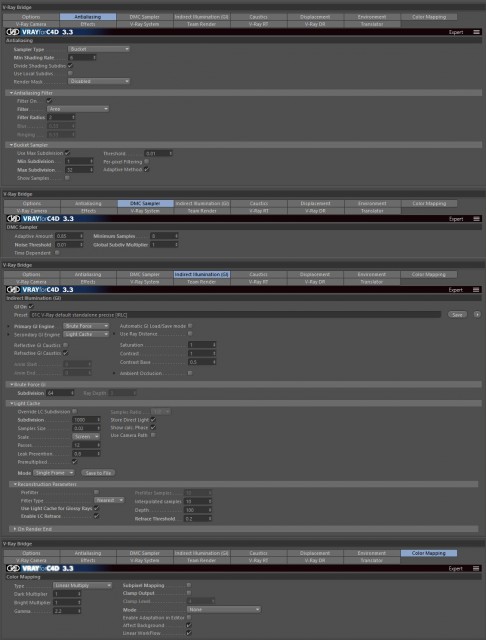Screen dimensions: 486x640
Task: Tick the Use Ray Distance checkbox
Action: pos(190,334)
